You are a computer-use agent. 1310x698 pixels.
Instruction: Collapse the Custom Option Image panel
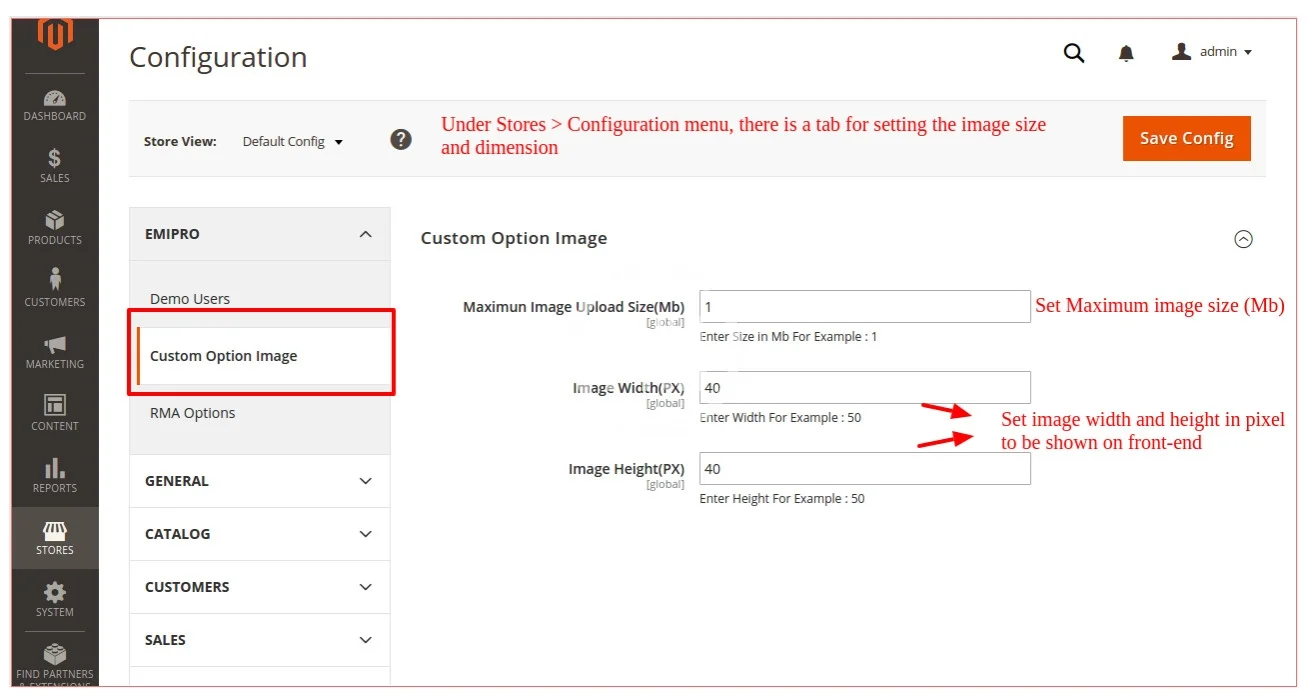point(1243,239)
